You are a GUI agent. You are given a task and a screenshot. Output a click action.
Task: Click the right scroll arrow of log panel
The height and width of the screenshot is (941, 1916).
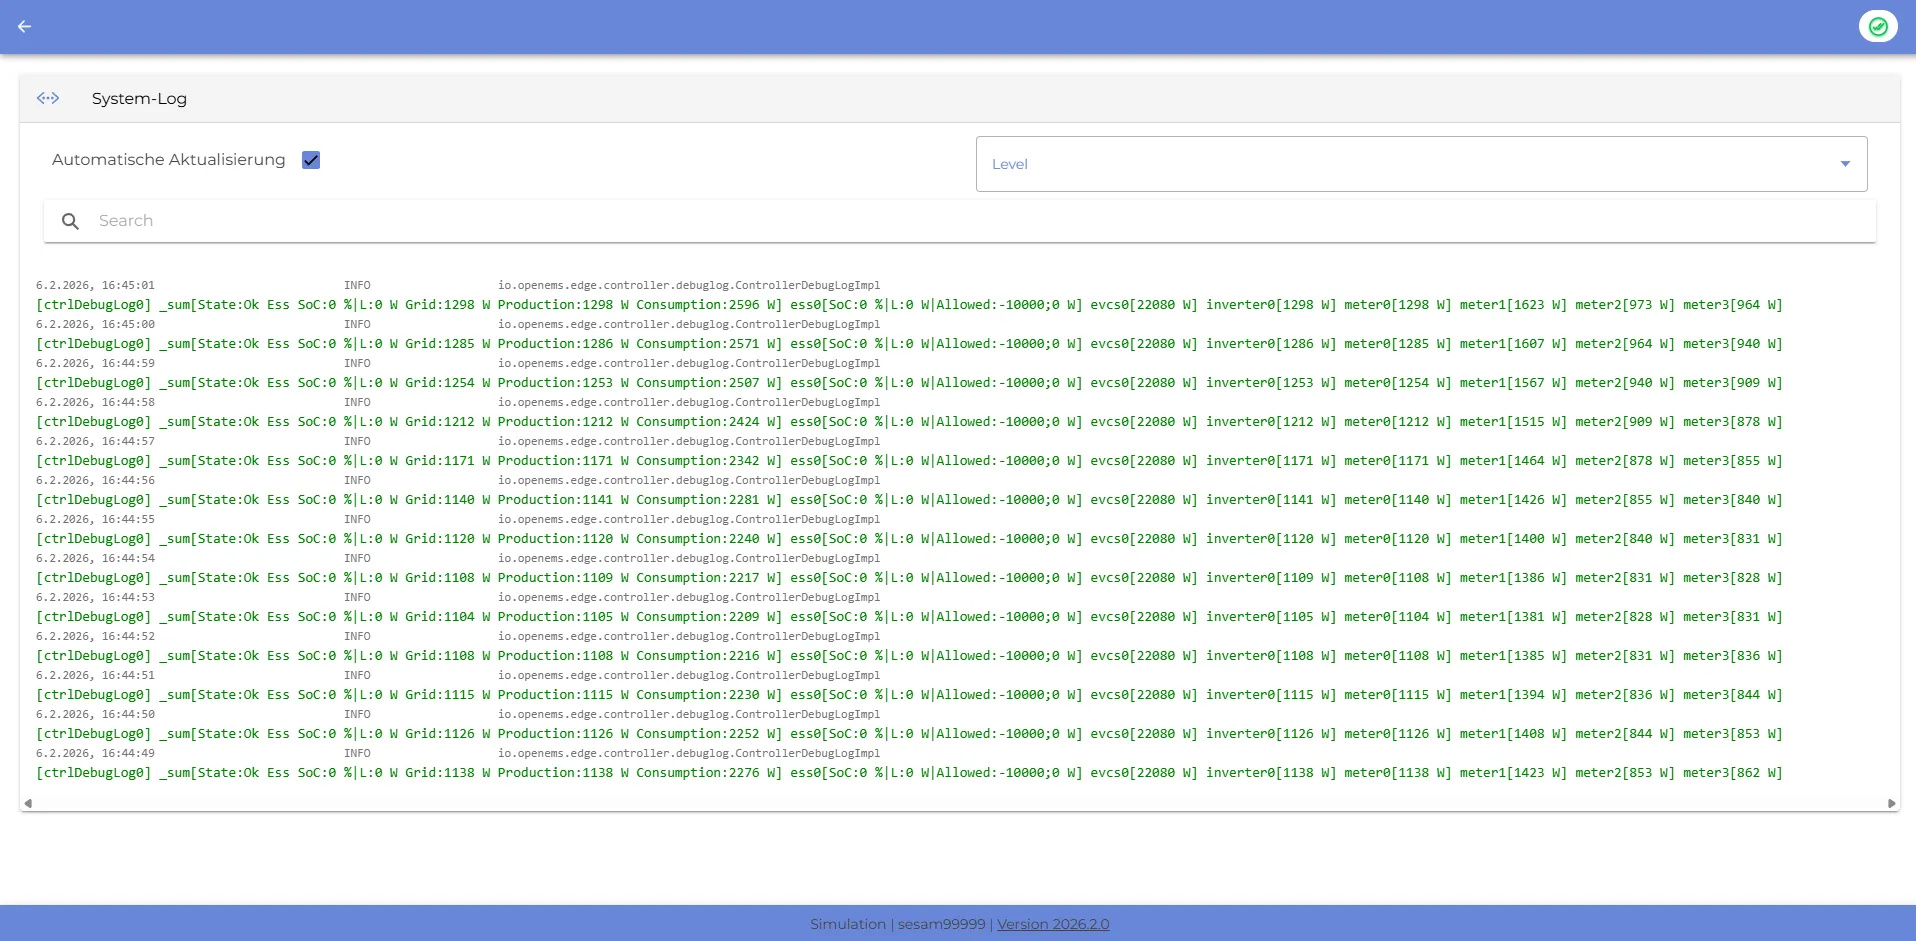(1891, 803)
